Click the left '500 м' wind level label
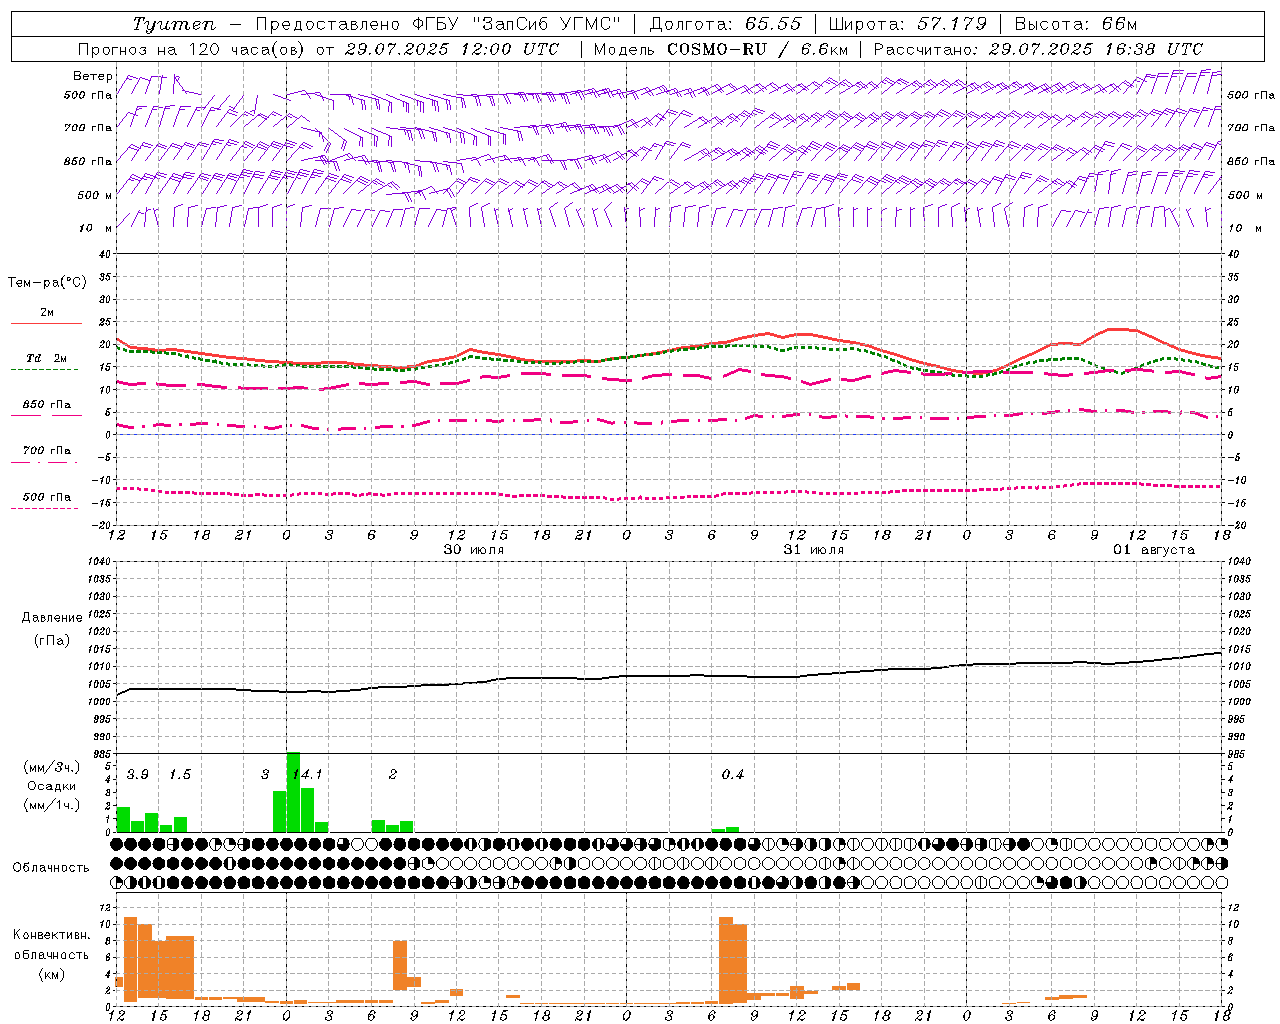 click(x=96, y=195)
